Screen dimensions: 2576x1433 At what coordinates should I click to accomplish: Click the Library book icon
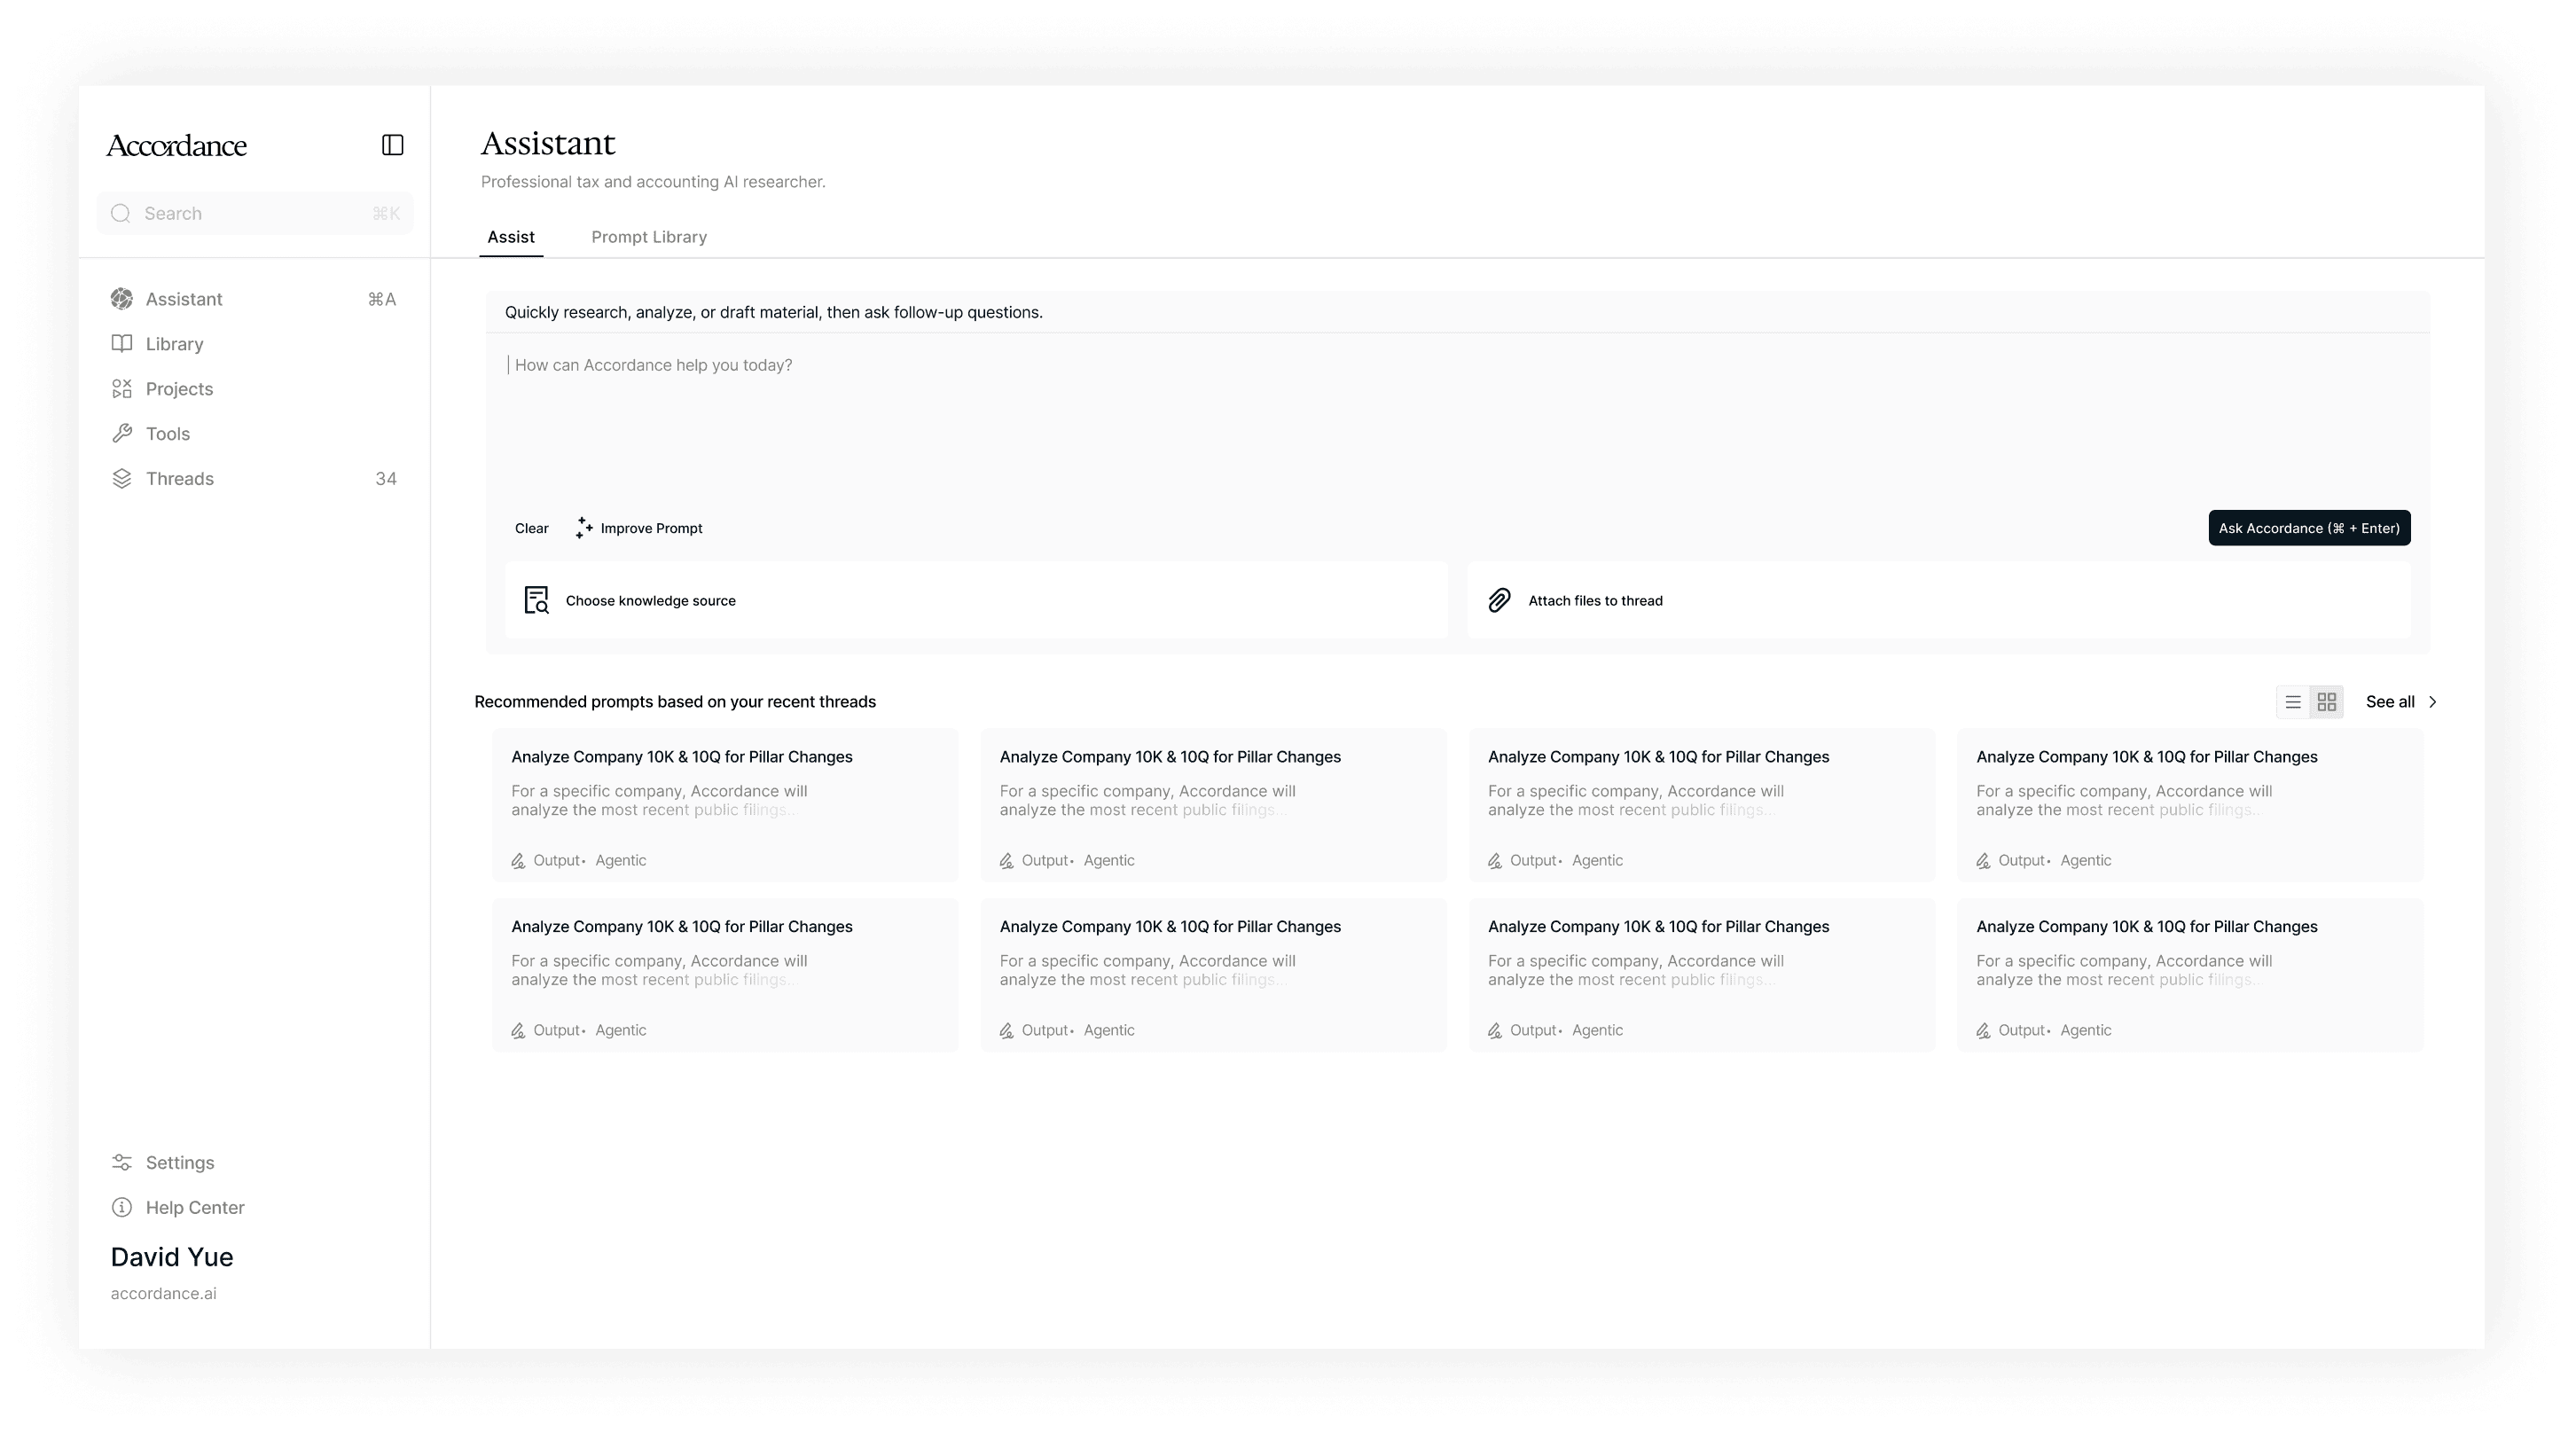click(122, 344)
